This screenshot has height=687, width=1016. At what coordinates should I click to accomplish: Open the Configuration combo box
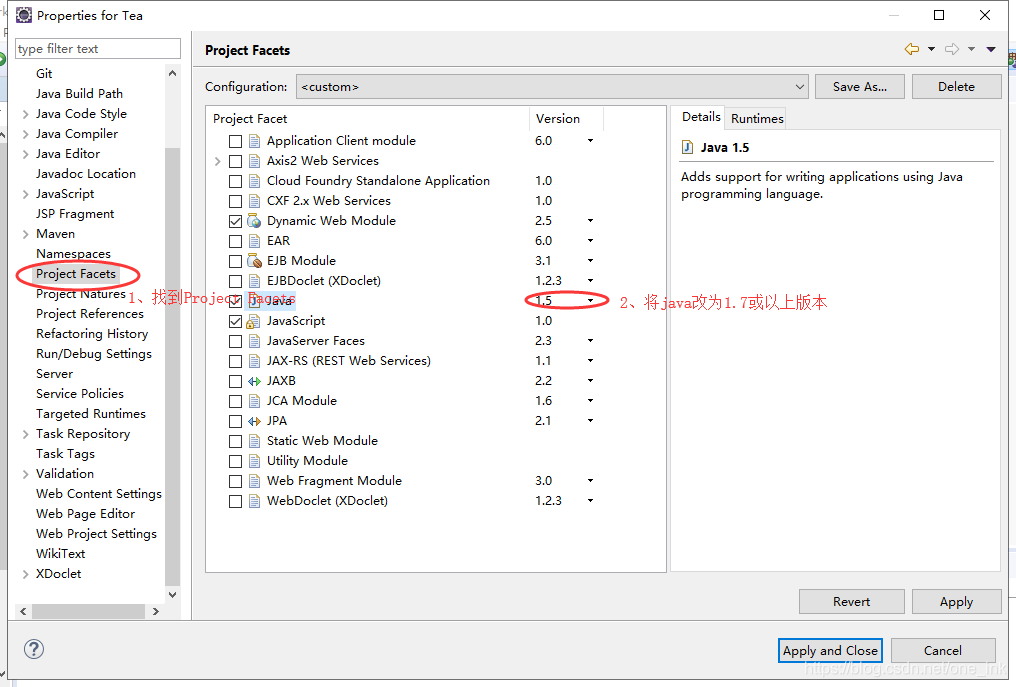pos(552,87)
